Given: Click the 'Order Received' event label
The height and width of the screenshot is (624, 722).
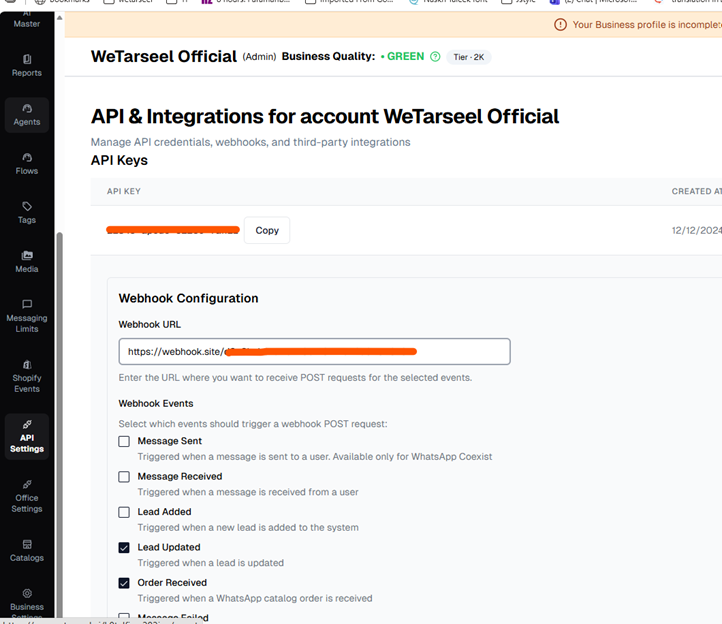Looking at the screenshot, I should pyautogui.click(x=172, y=583).
